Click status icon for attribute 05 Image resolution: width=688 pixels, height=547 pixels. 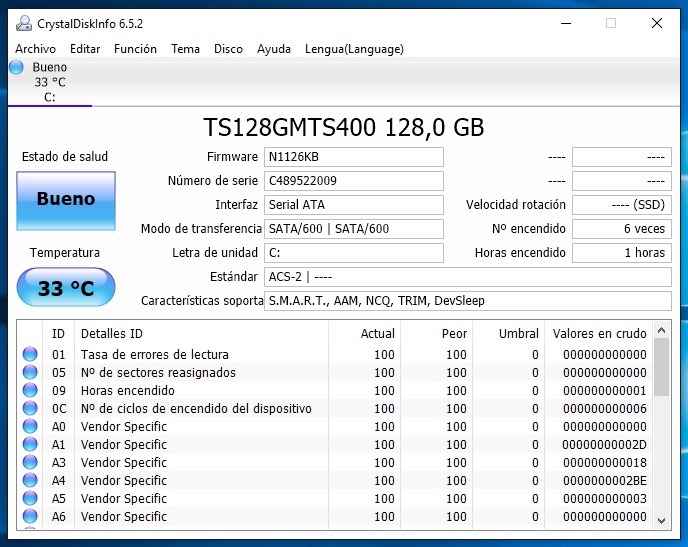point(30,372)
